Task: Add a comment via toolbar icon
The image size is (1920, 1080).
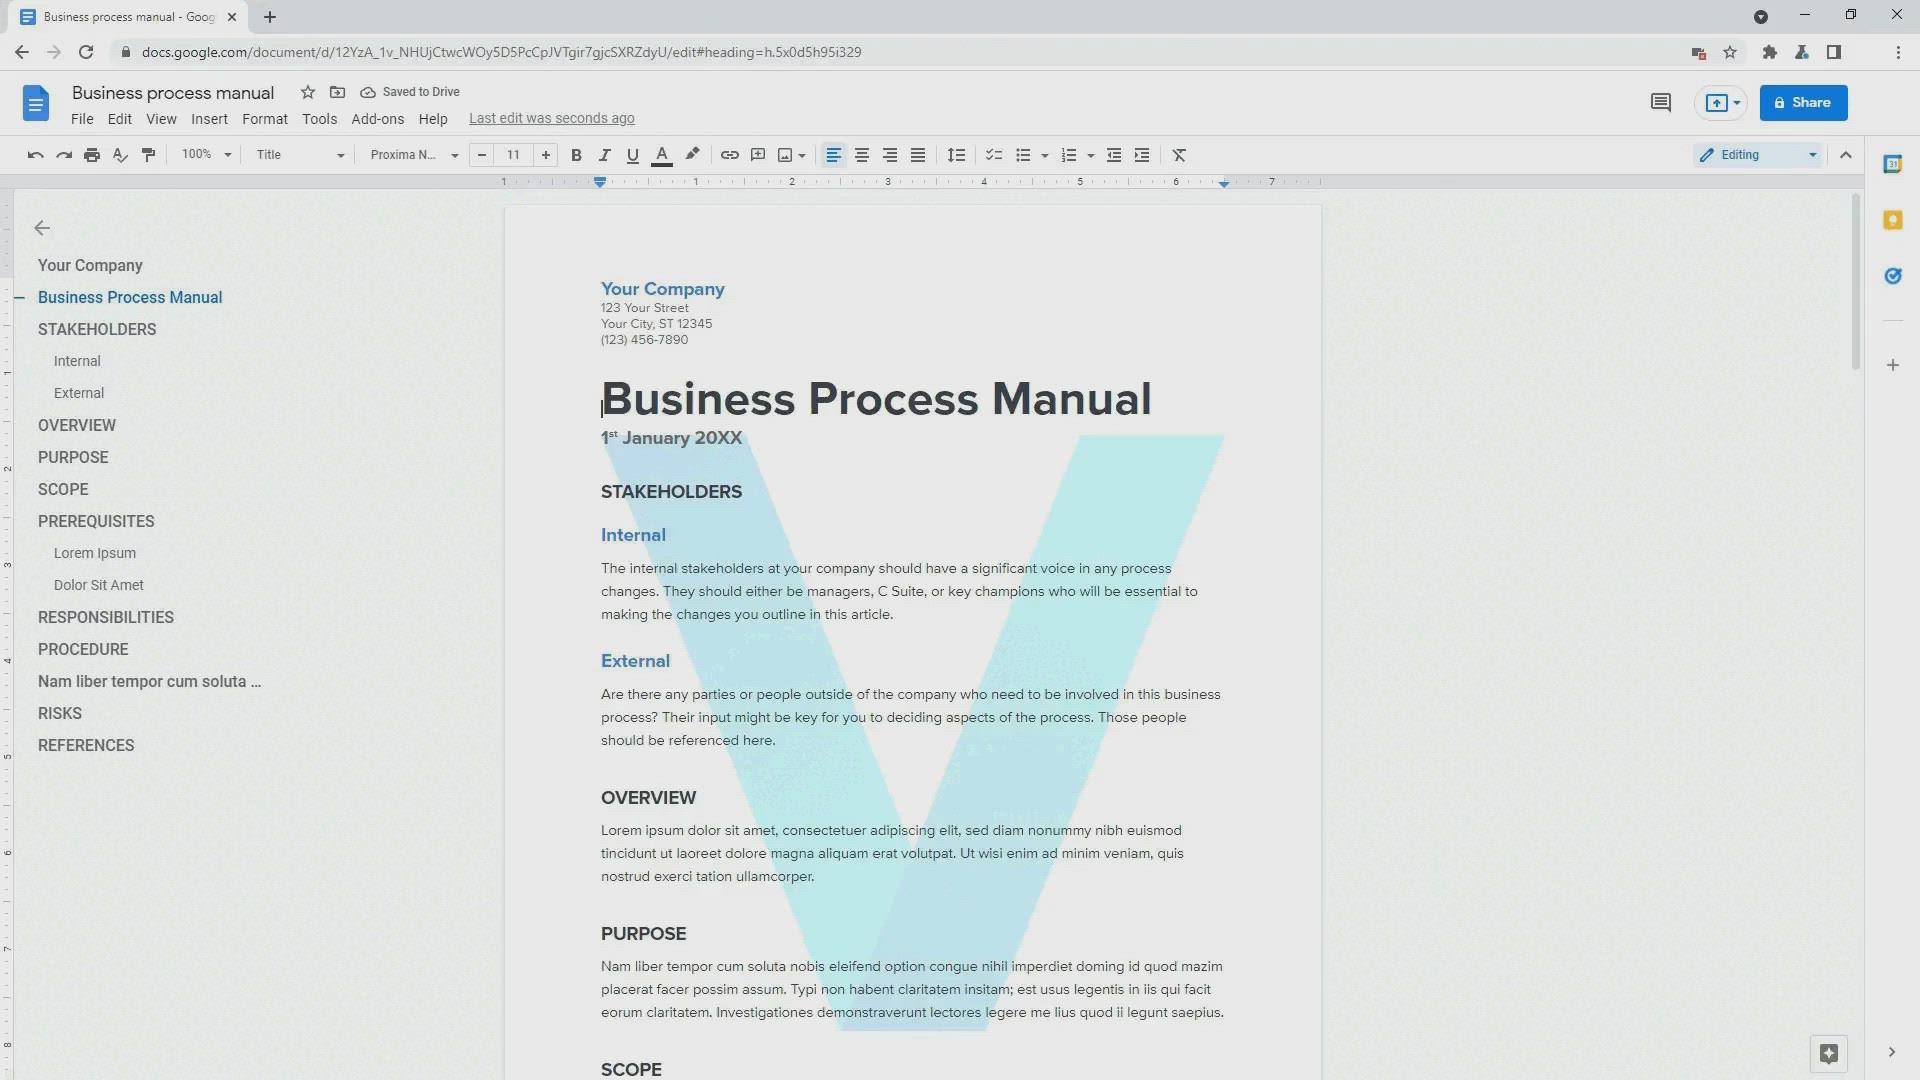Action: coord(758,155)
